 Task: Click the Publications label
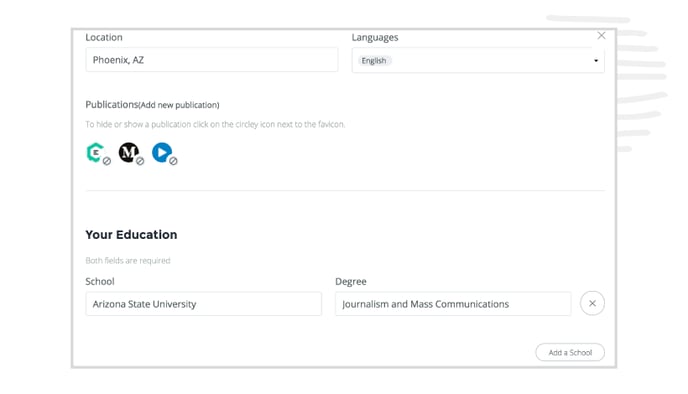112,104
